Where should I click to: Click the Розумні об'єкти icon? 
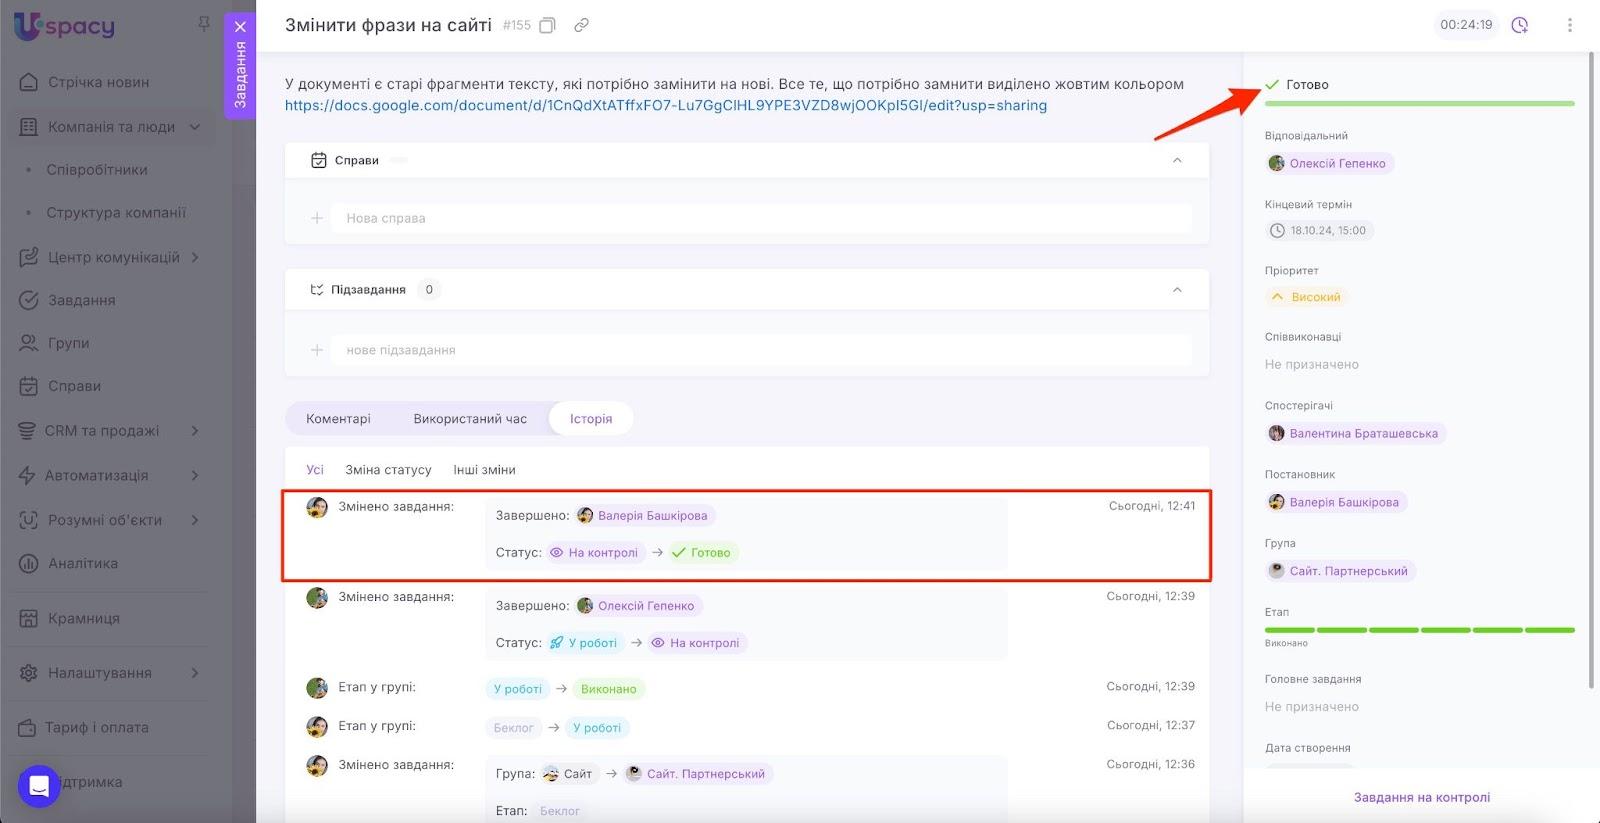coord(29,520)
